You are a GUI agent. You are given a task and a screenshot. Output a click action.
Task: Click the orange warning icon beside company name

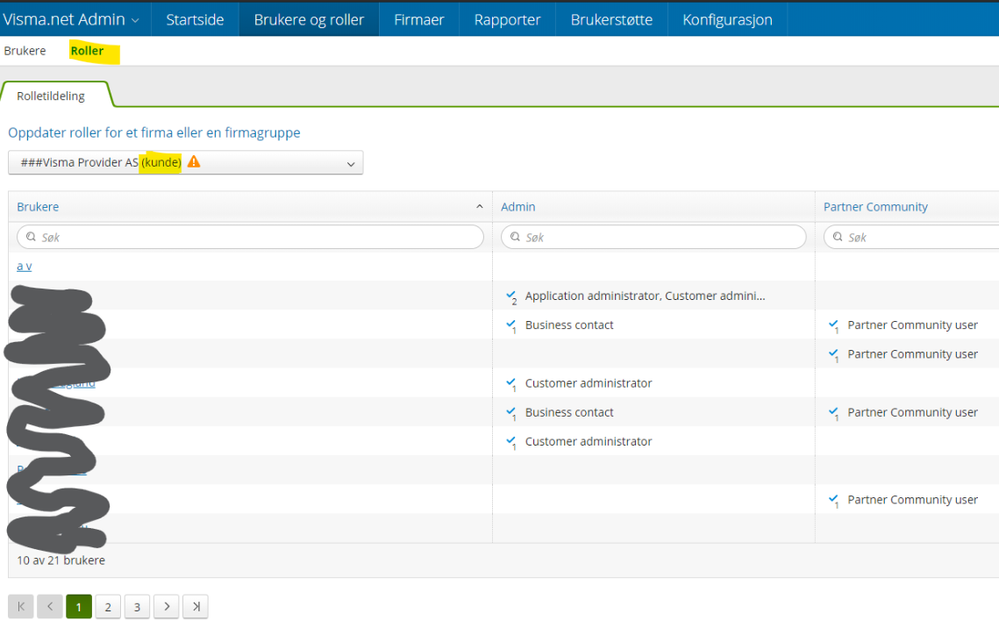194,162
